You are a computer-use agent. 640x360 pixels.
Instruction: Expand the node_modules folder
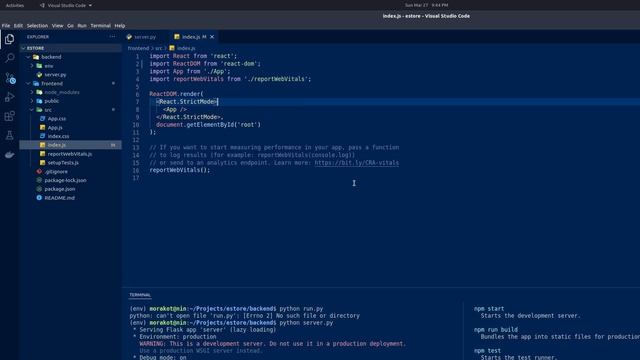click(32, 92)
